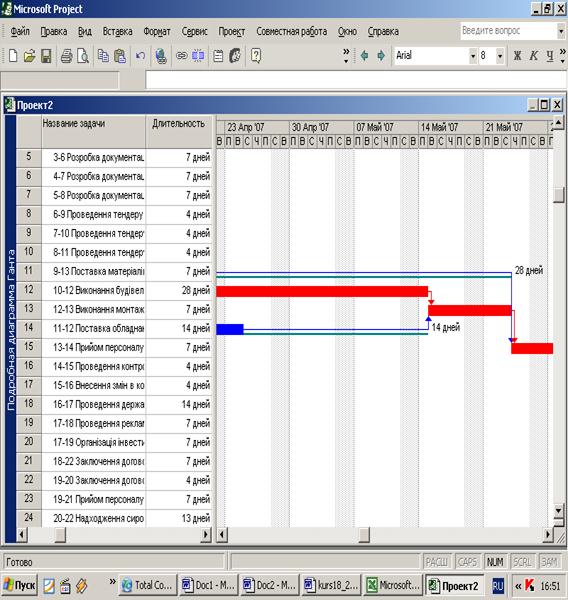Save project with floppy disk icon
568x600 pixels.
pyautogui.click(x=46, y=56)
